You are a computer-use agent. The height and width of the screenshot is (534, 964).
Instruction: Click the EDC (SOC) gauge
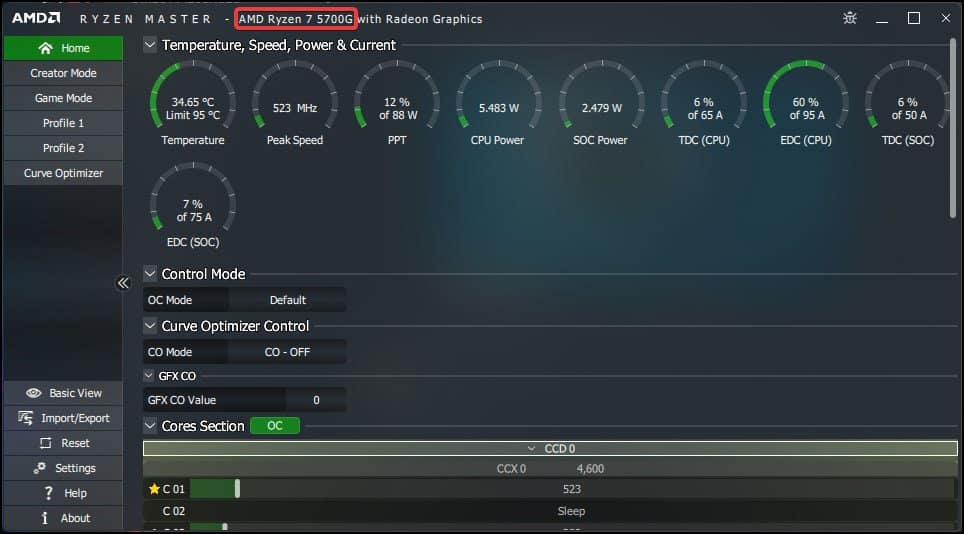point(193,206)
